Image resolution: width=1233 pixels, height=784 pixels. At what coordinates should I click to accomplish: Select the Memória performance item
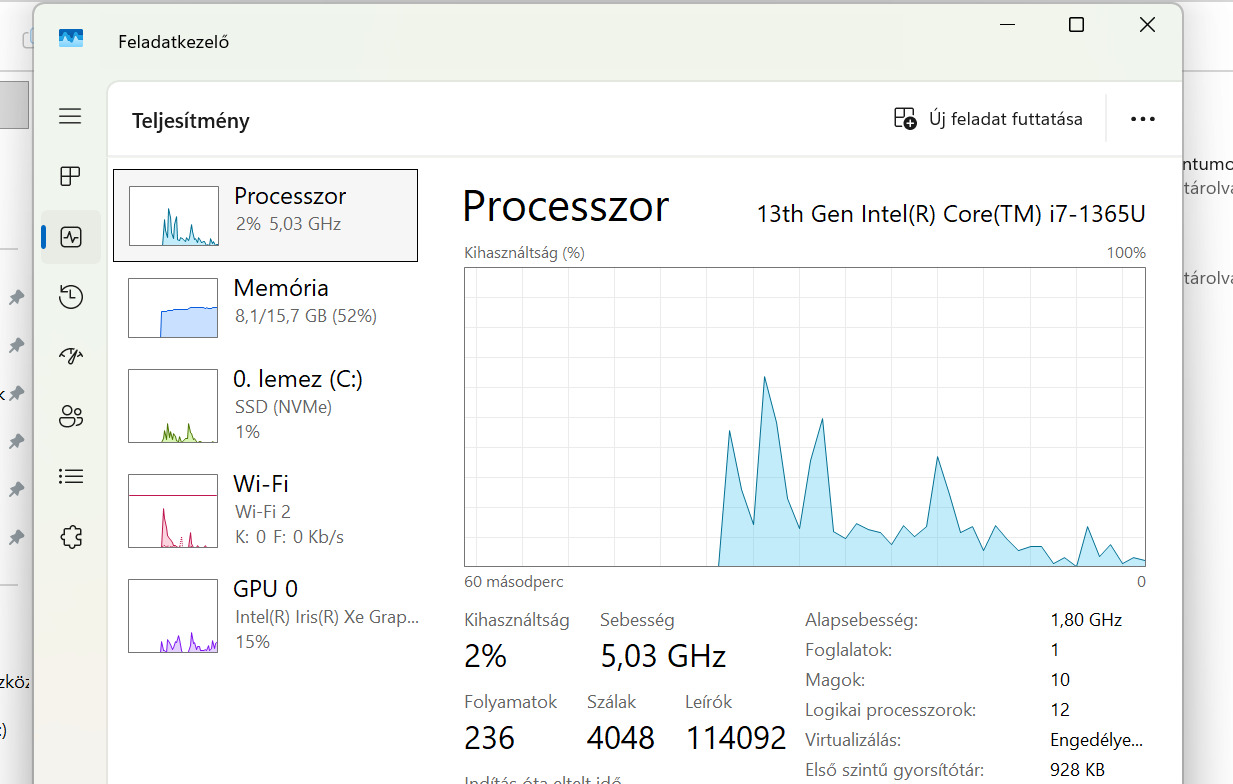(265, 307)
